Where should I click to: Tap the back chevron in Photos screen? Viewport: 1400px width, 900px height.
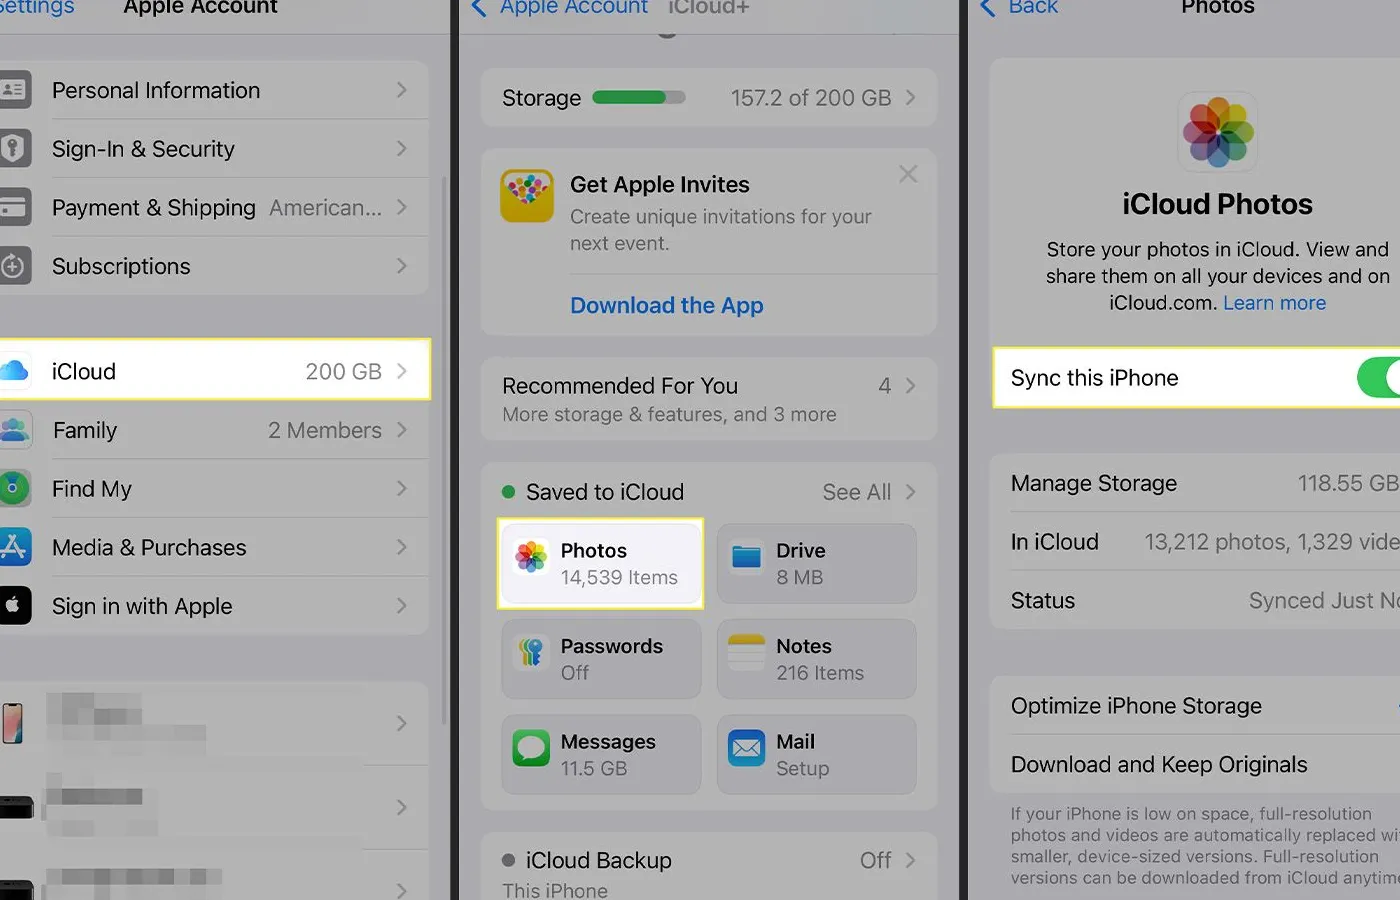pyautogui.click(x=988, y=8)
